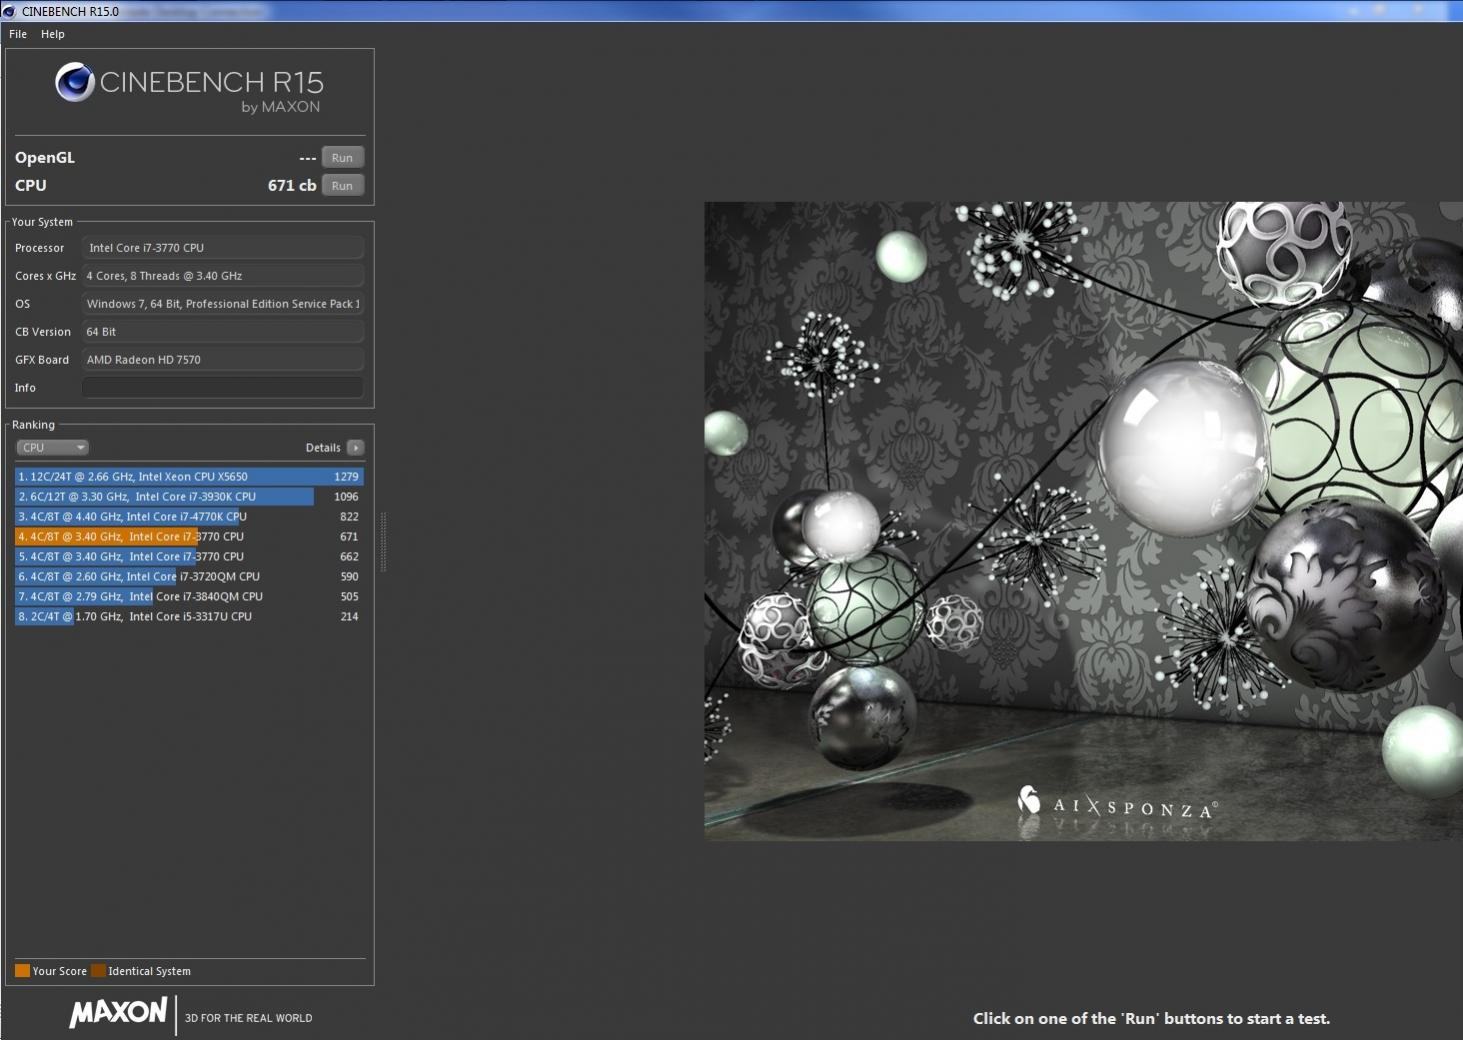Select the Core i7-3840QM ranking row
The width and height of the screenshot is (1463, 1040).
click(x=189, y=597)
